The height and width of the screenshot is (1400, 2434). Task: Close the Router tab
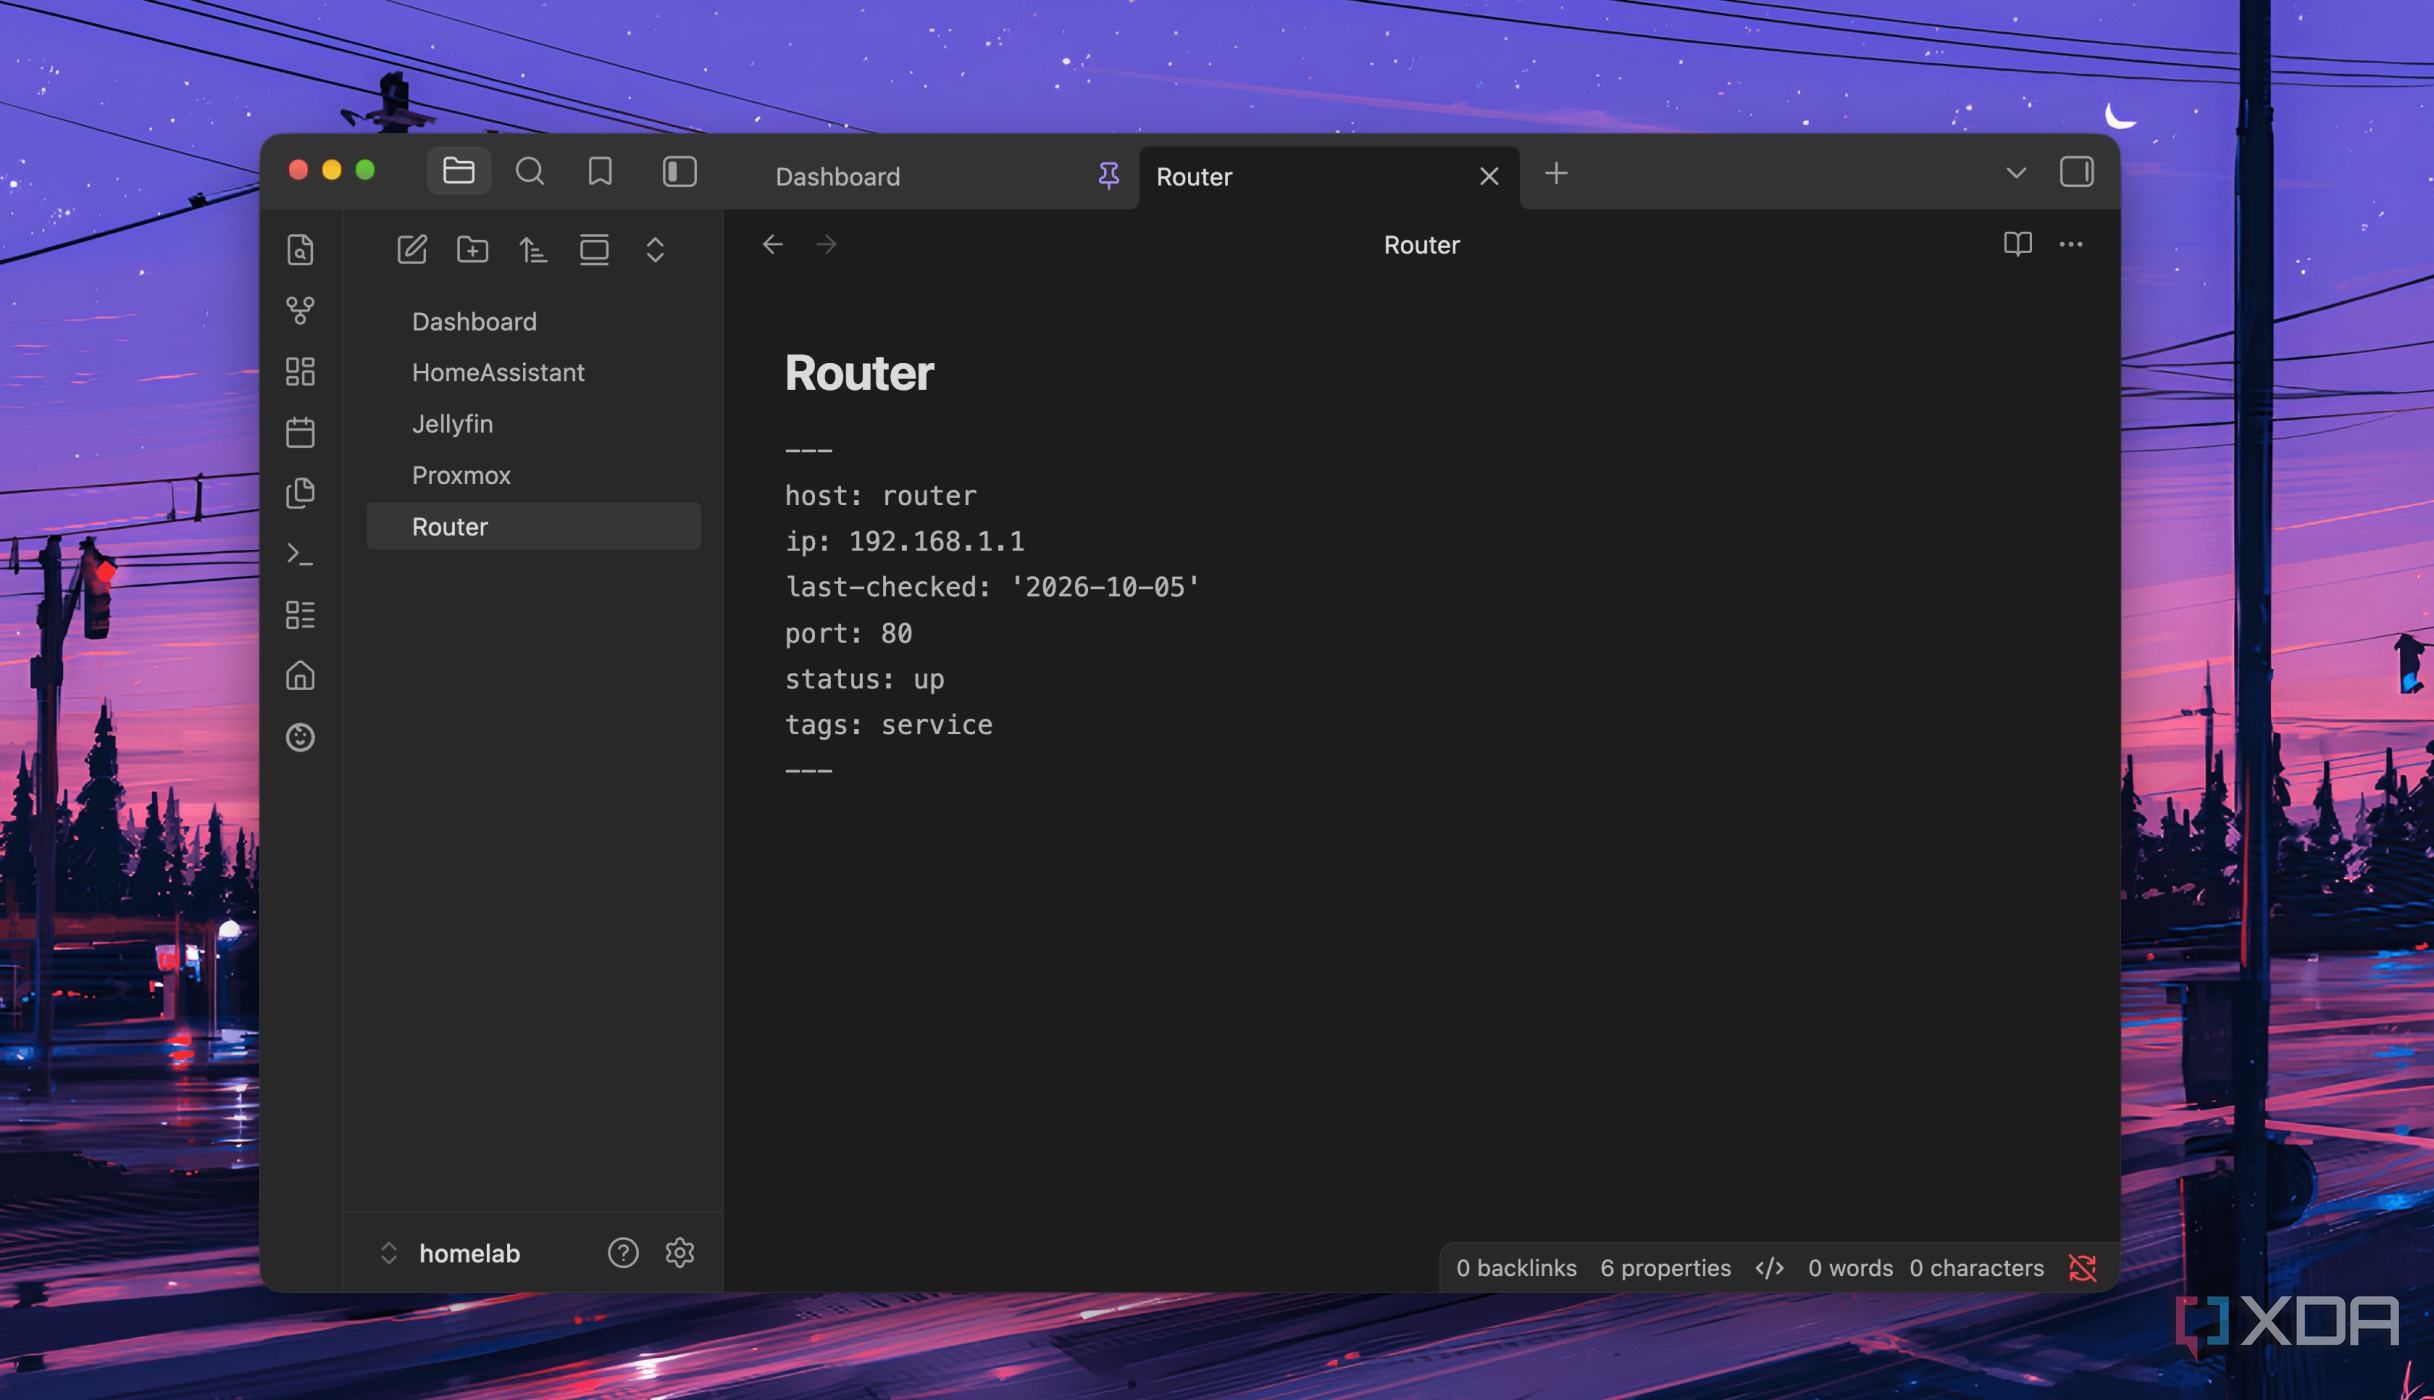(1488, 176)
